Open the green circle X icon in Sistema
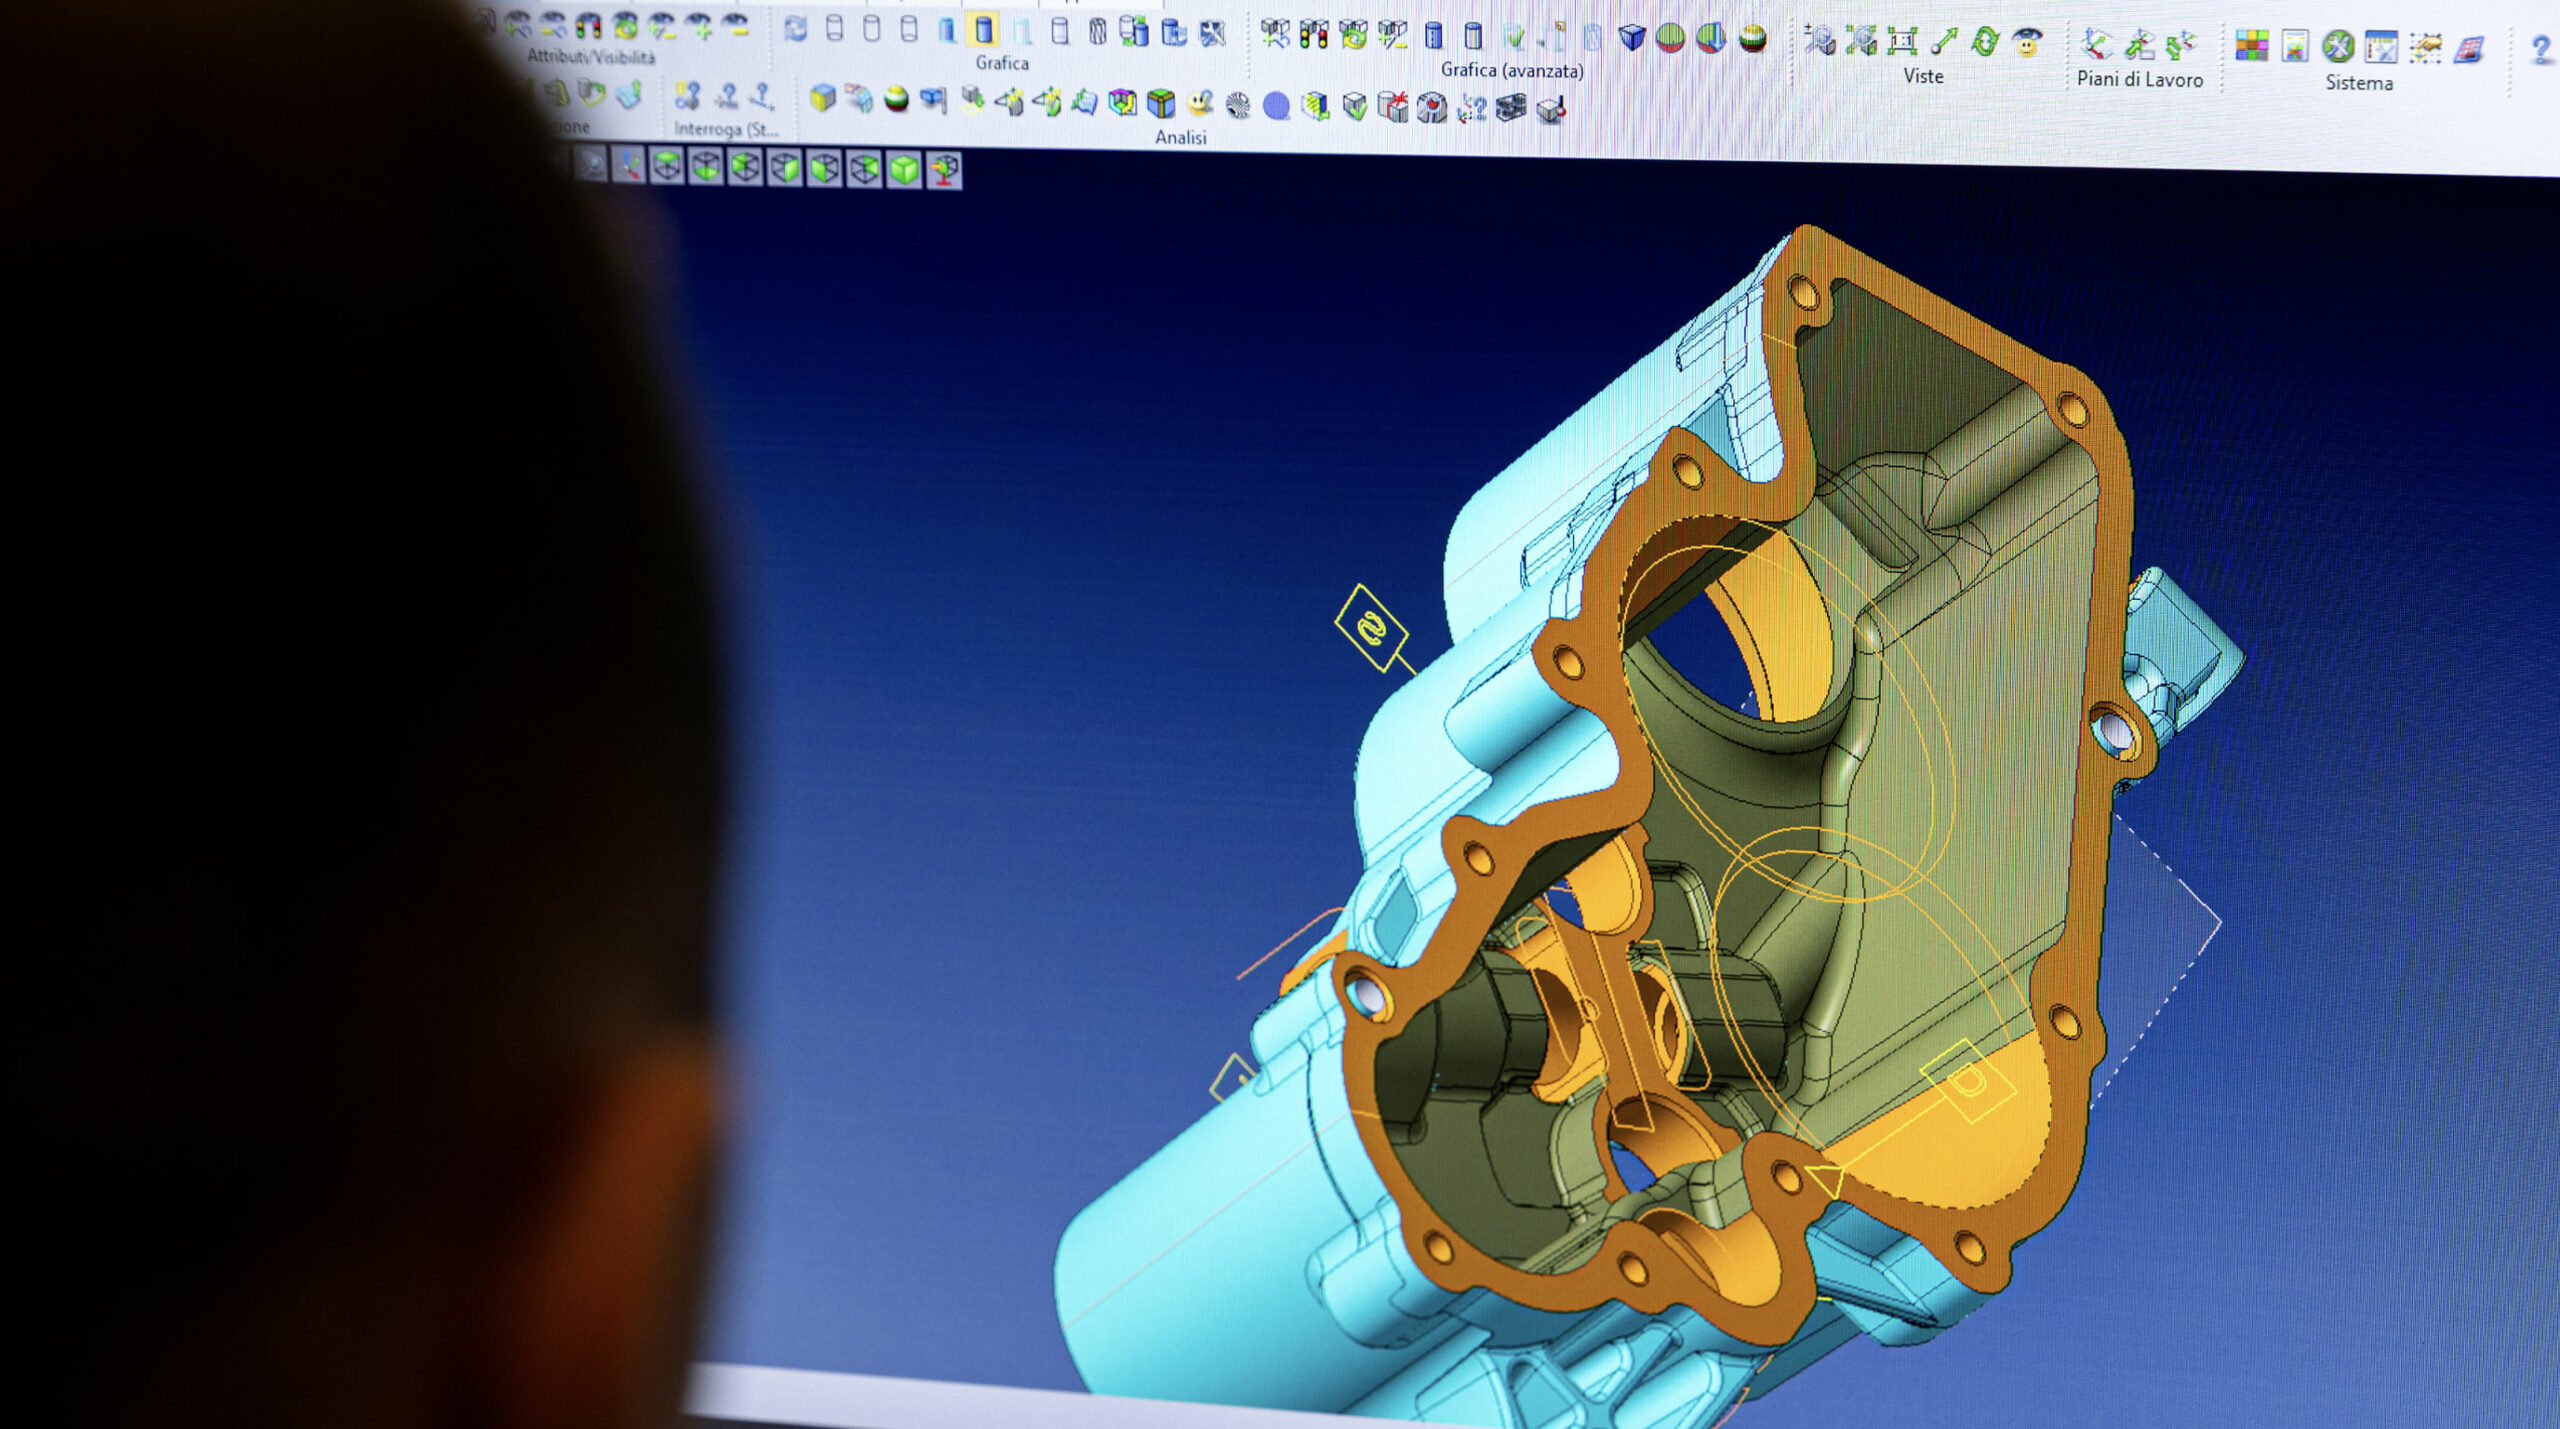The height and width of the screenshot is (1429, 2560). click(2338, 46)
